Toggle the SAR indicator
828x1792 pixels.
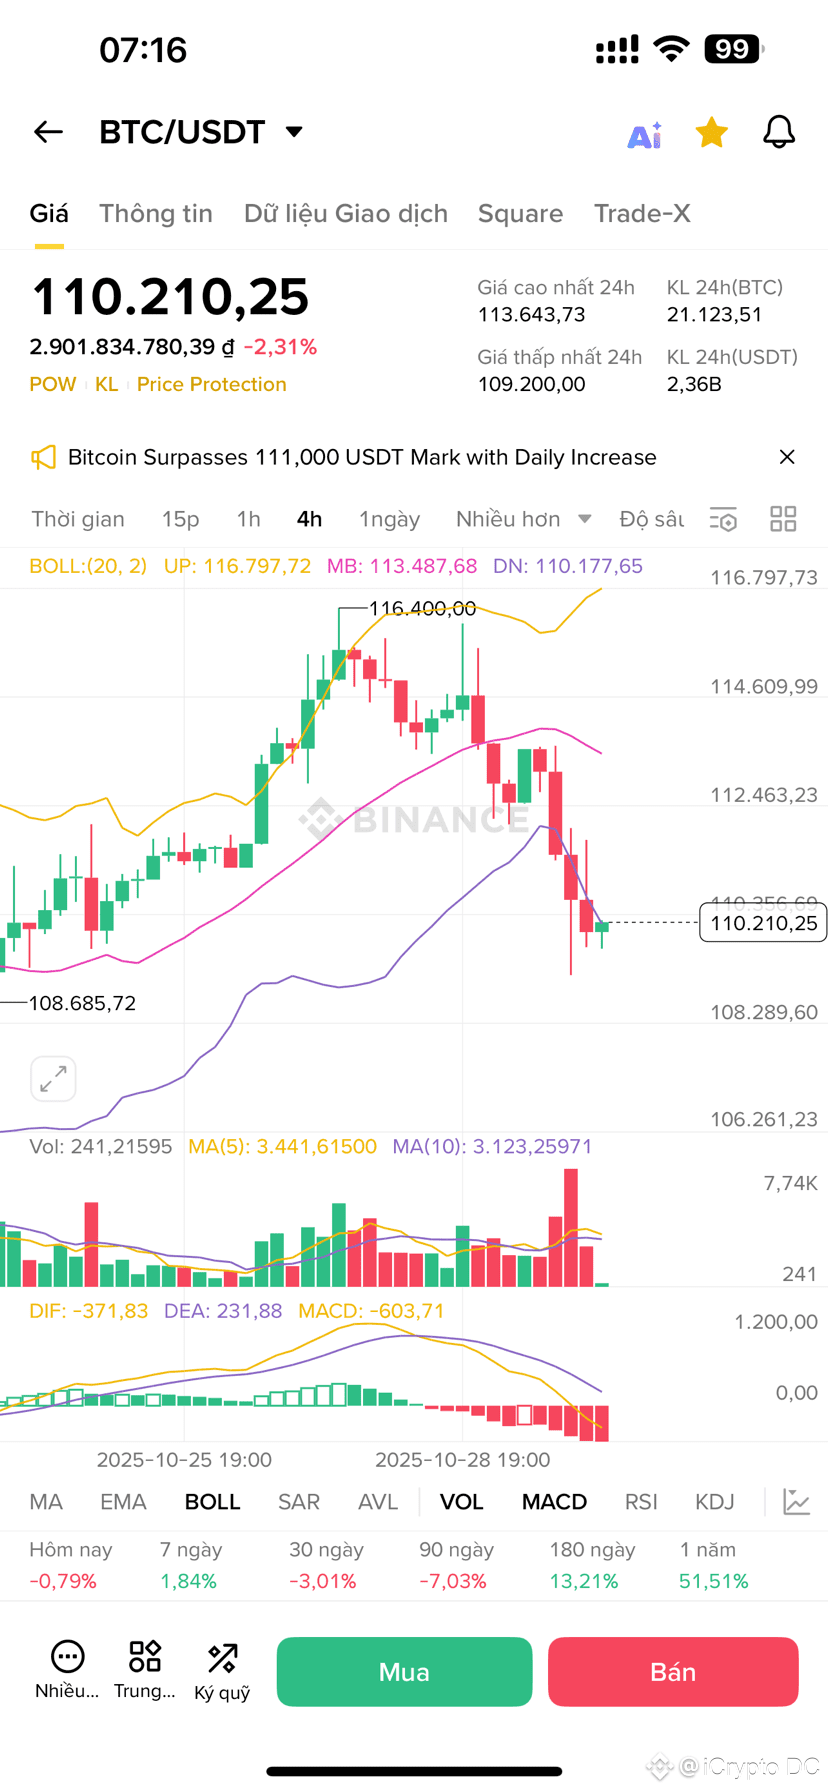[299, 1502]
